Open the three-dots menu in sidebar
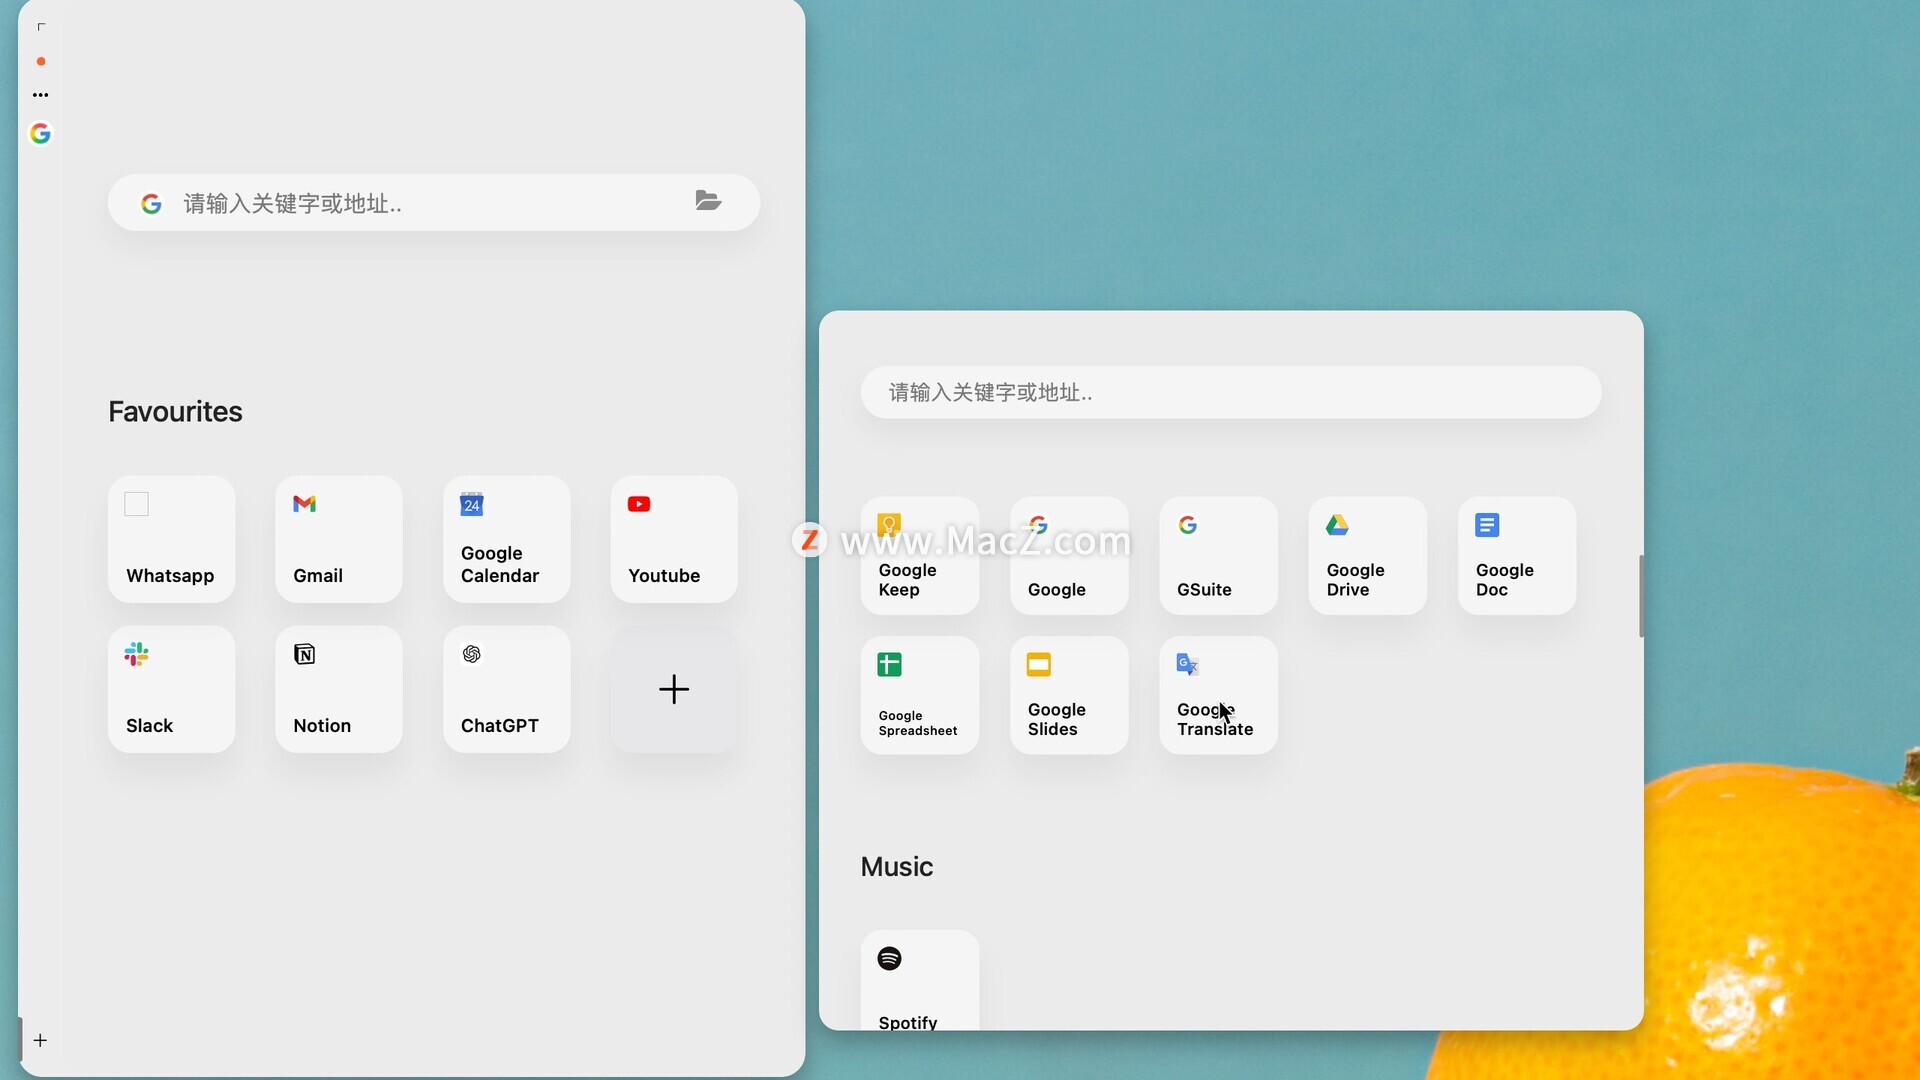Image resolution: width=1920 pixels, height=1080 pixels. pos(40,95)
